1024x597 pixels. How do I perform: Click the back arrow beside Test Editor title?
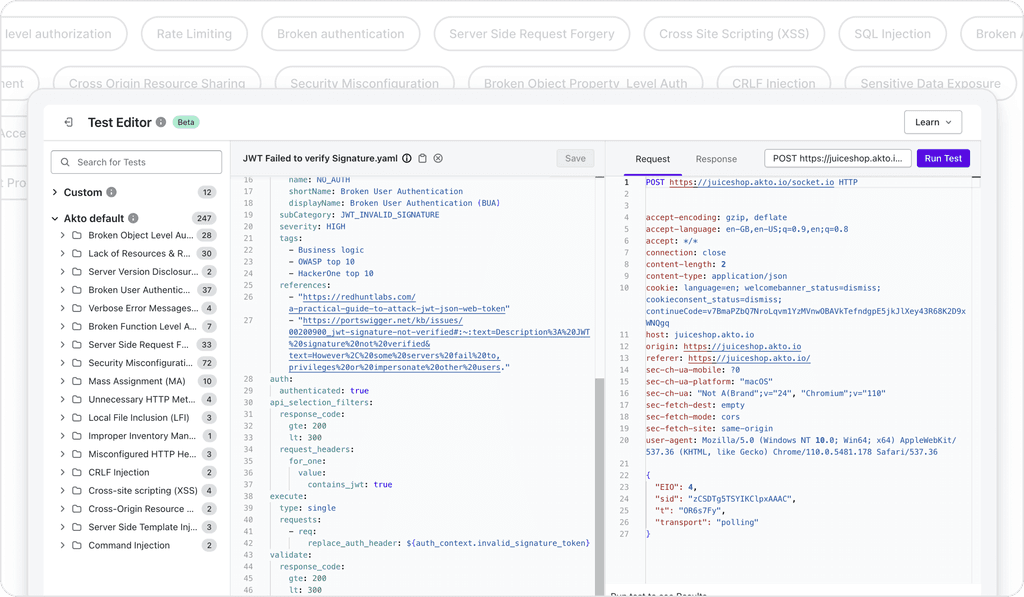tap(68, 122)
